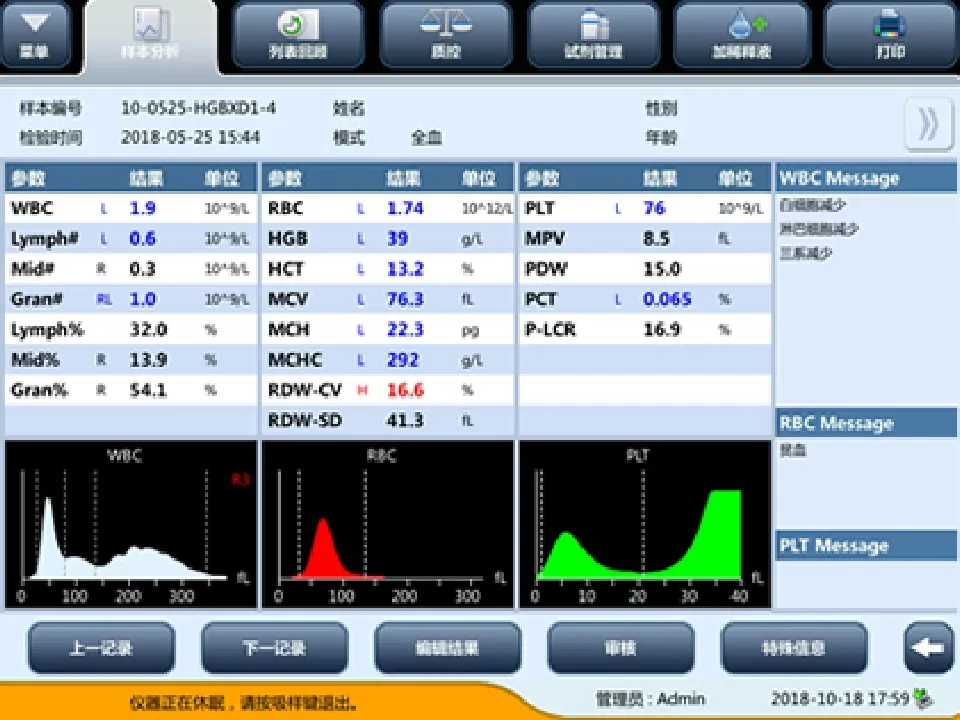This screenshot has height=720, width=960.
Task: Go to previous record with 上一记录
Action: point(101,648)
